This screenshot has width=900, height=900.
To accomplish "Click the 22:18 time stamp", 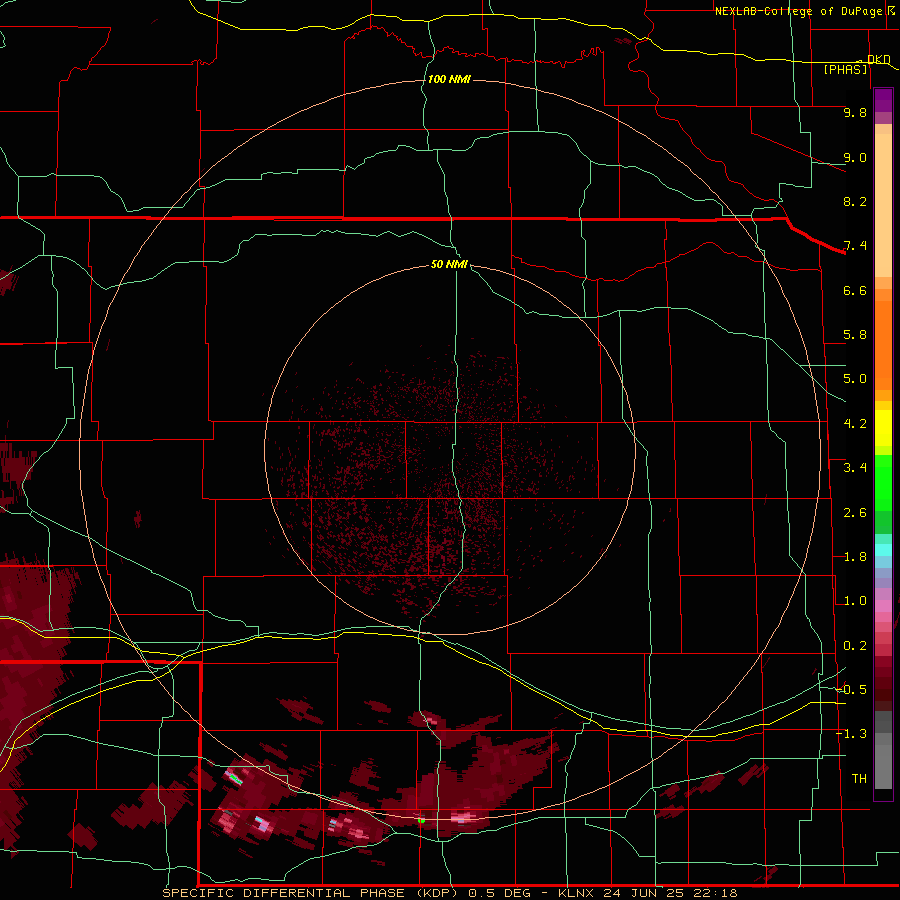I will tap(715, 893).
